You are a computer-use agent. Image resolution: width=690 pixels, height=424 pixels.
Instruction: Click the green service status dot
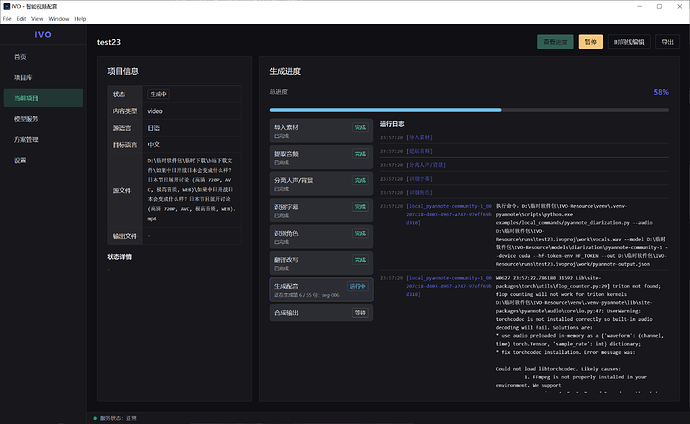[x=95, y=418]
